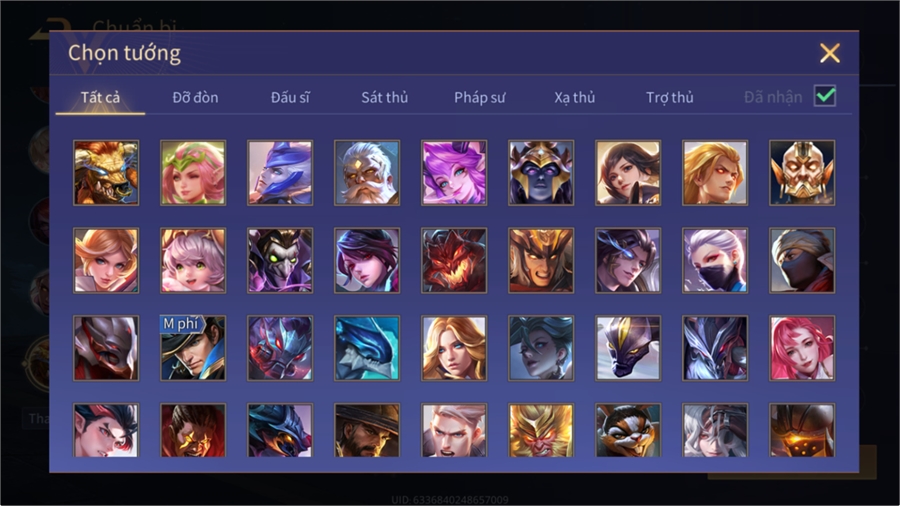Select the golden monkey king hero
Viewport: 900px width, 506px height.
[x=541, y=430]
